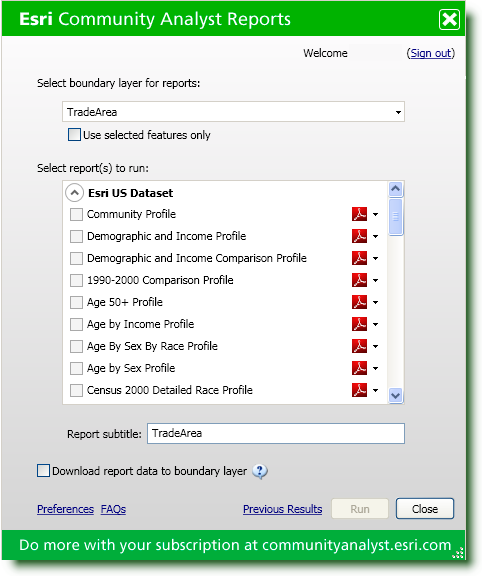The image size is (482, 576).
Task: Click the PDF icon for Age by Income Profile
Action: [359, 324]
